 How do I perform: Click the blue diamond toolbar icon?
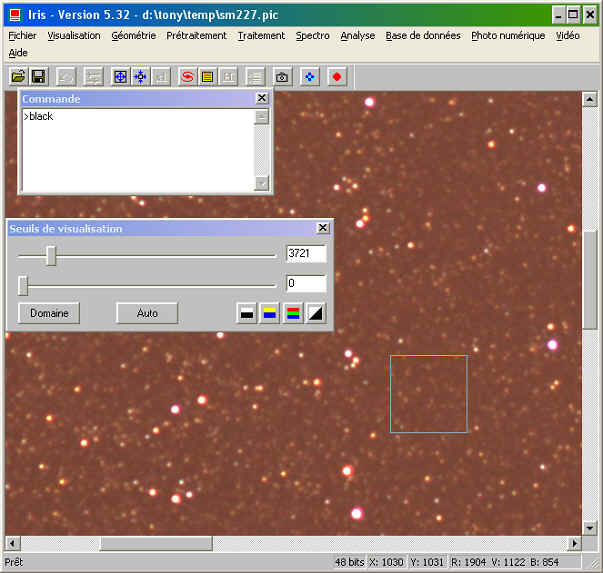coord(310,77)
